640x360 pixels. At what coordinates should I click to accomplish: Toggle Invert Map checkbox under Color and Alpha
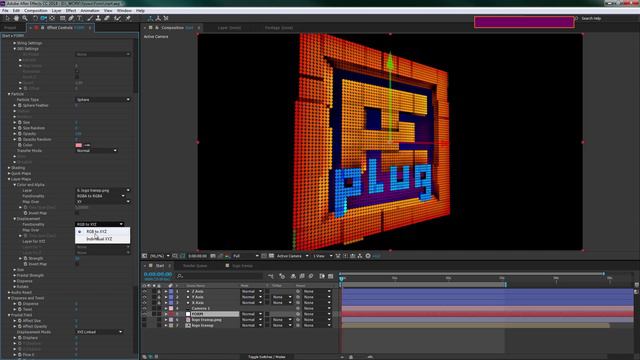coord(77,213)
